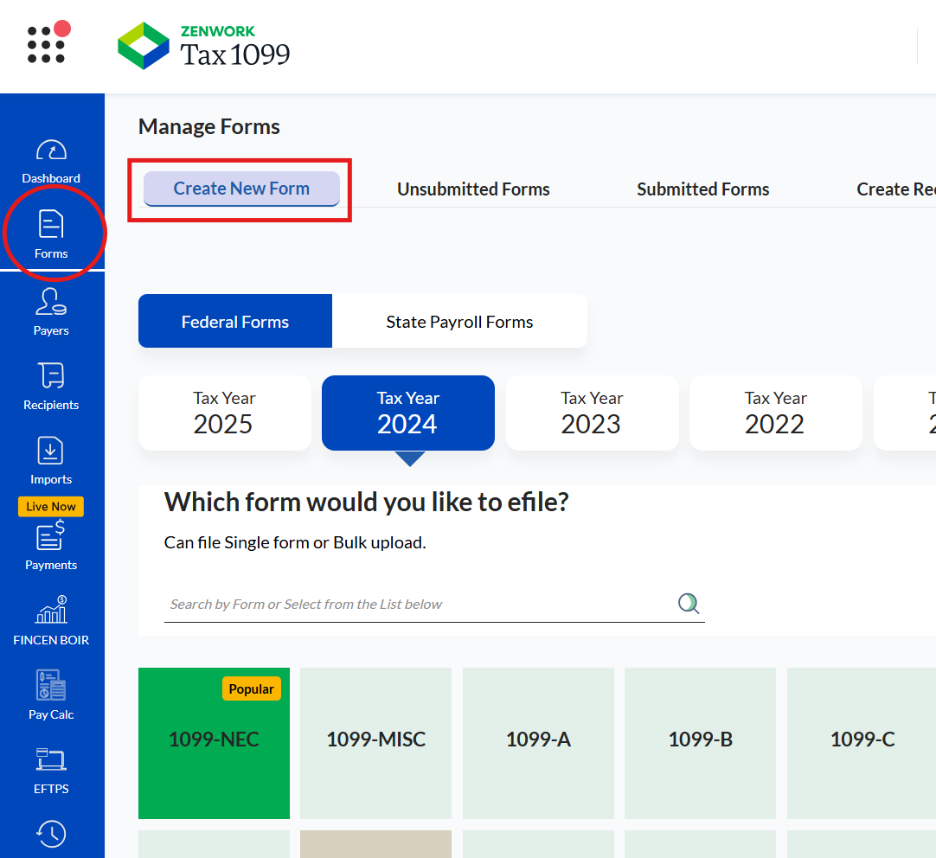Switch to State Payroll Forms
Image resolution: width=936 pixels, height=858 pixels.
point(459,321)
